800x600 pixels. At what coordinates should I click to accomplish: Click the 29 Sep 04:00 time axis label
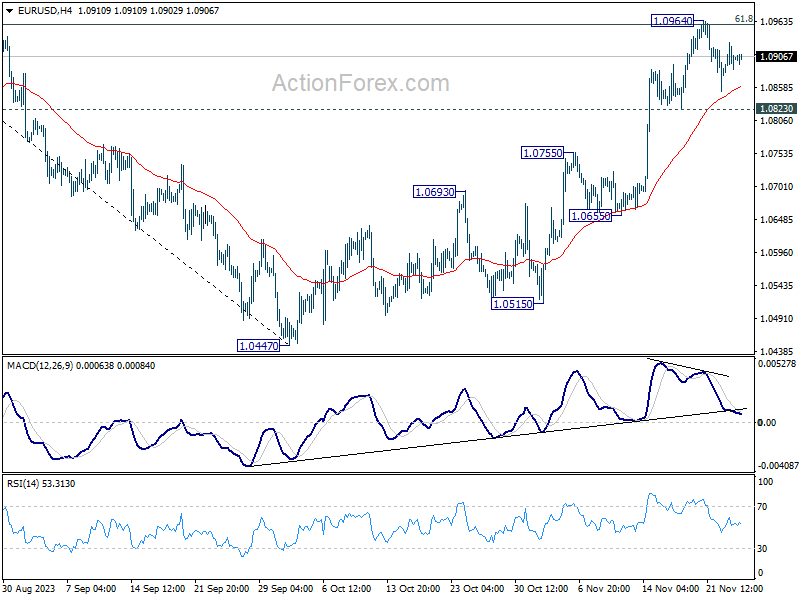pyautogui.click(x=286, y=589)
